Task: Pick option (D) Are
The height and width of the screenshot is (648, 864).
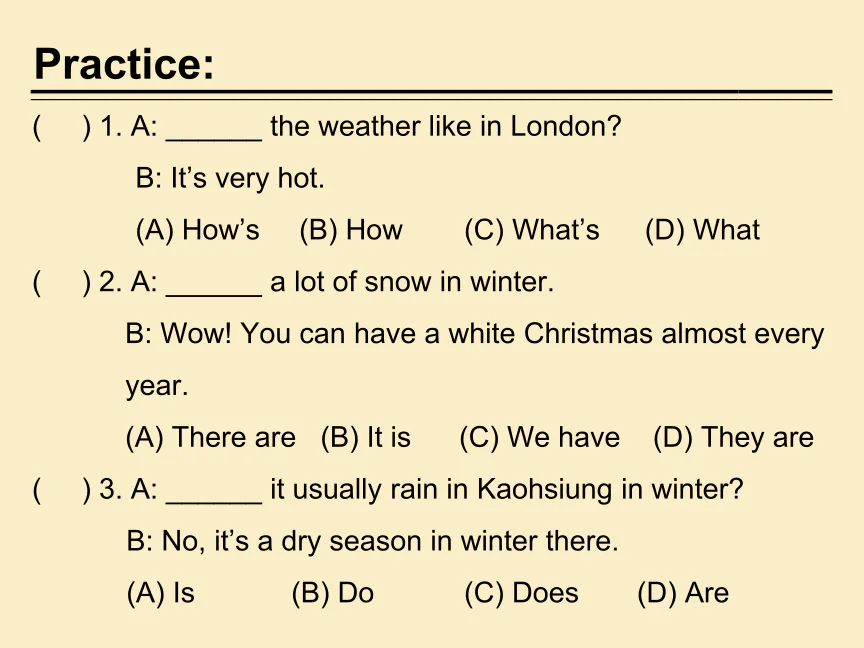Action: [683, 593]
